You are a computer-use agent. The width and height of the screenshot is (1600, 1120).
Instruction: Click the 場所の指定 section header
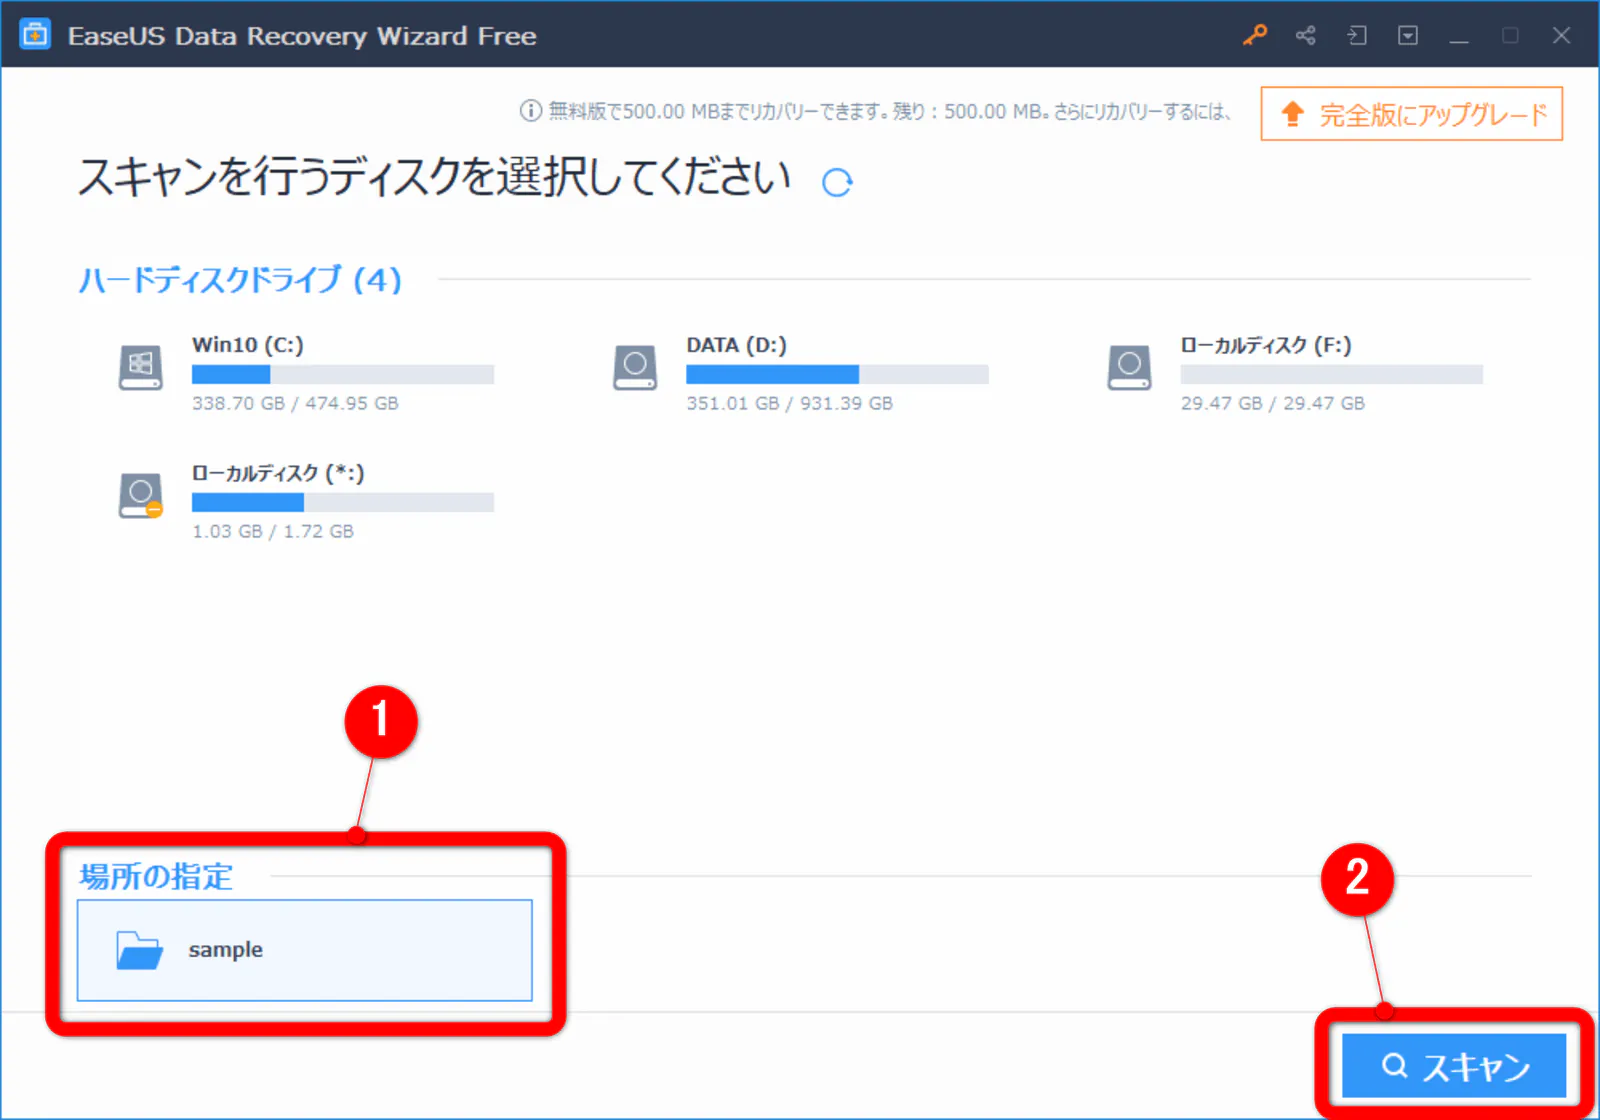(156, 876)
